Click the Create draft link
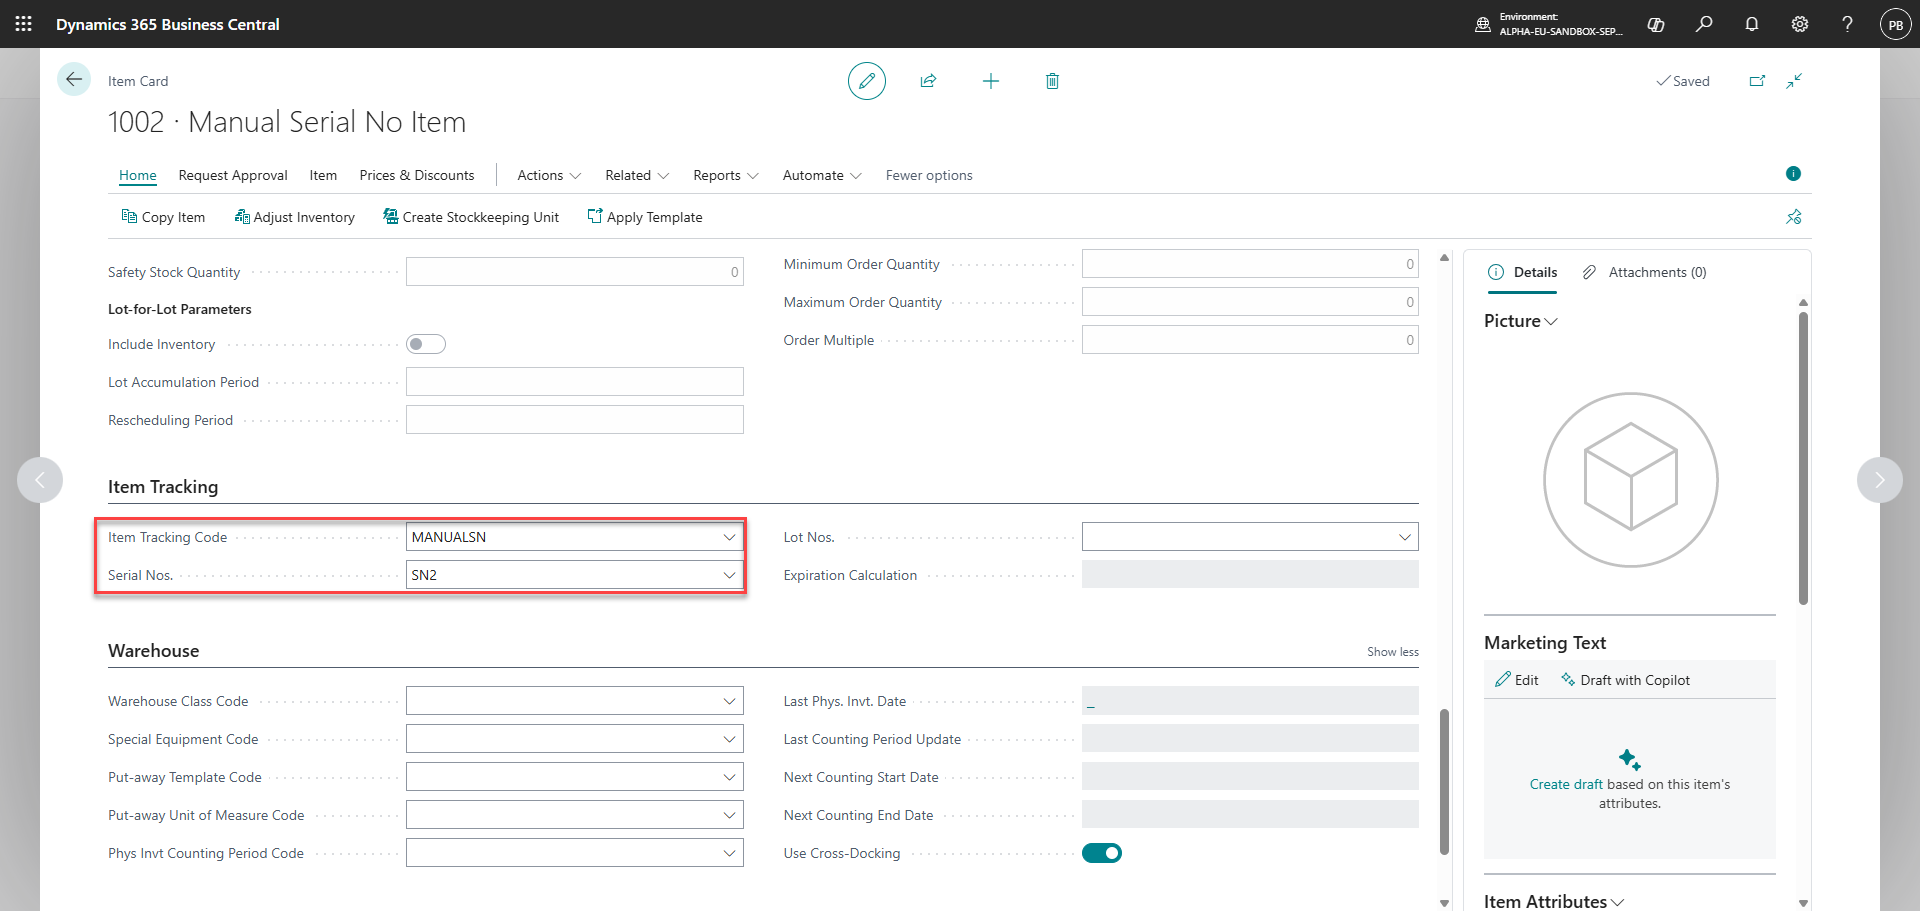The width and height of the screenshot is (1920, 911). tap(1566, 784)
